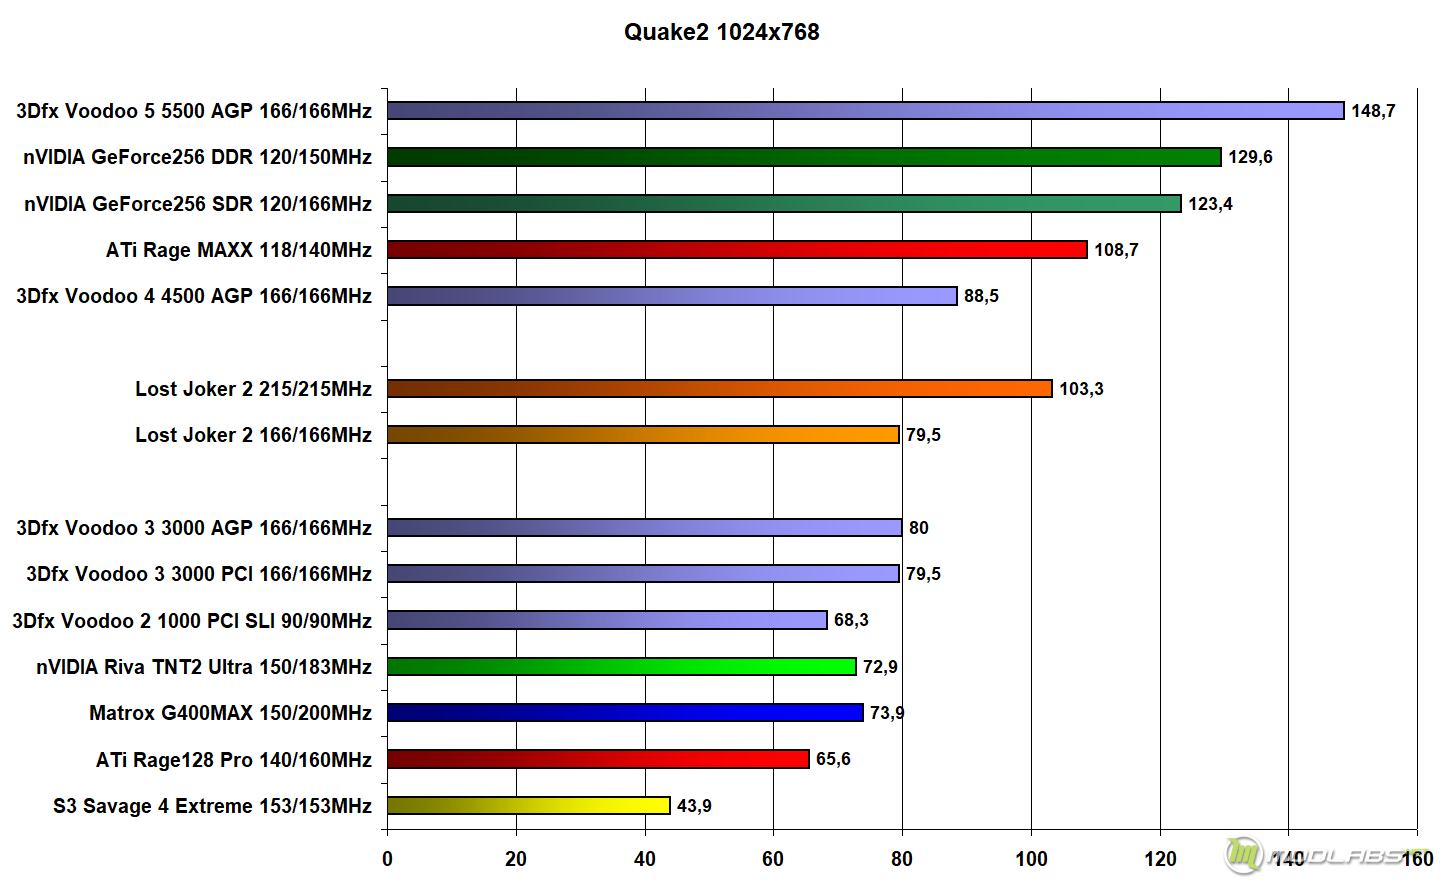Image resolution: width=1442 pixels, height=887 pixels.
Task: Select the x-axis tick label '160'
Action: click(1417, 859)
